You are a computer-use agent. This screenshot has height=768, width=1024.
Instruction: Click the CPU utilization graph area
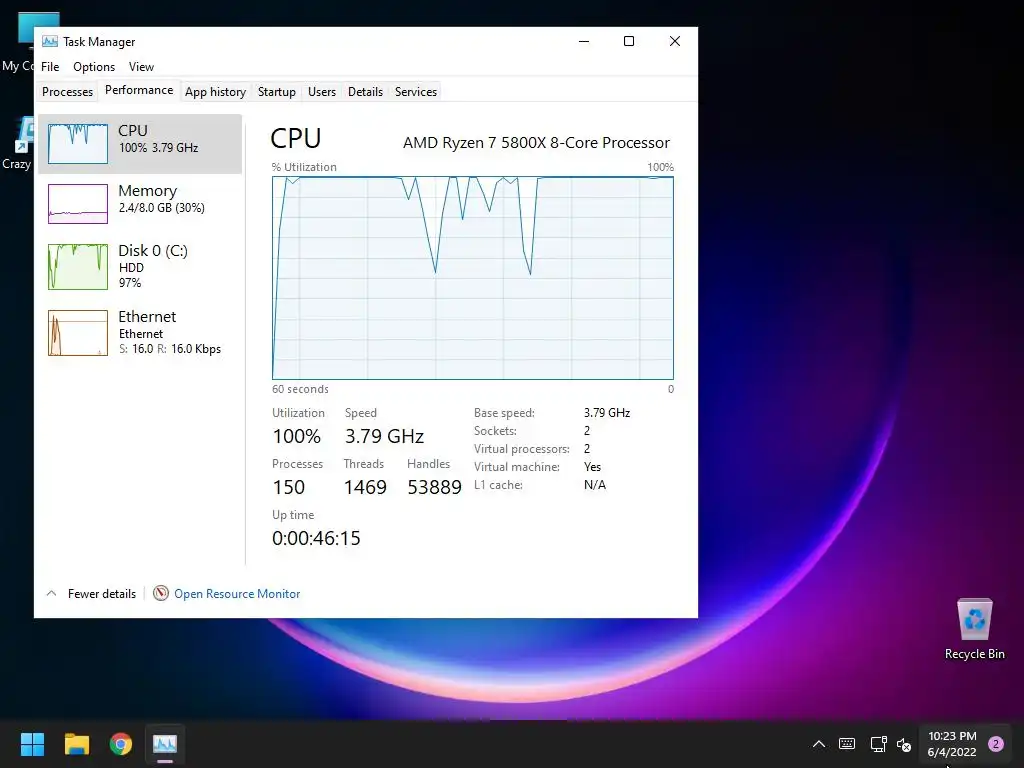pos(473,278)
